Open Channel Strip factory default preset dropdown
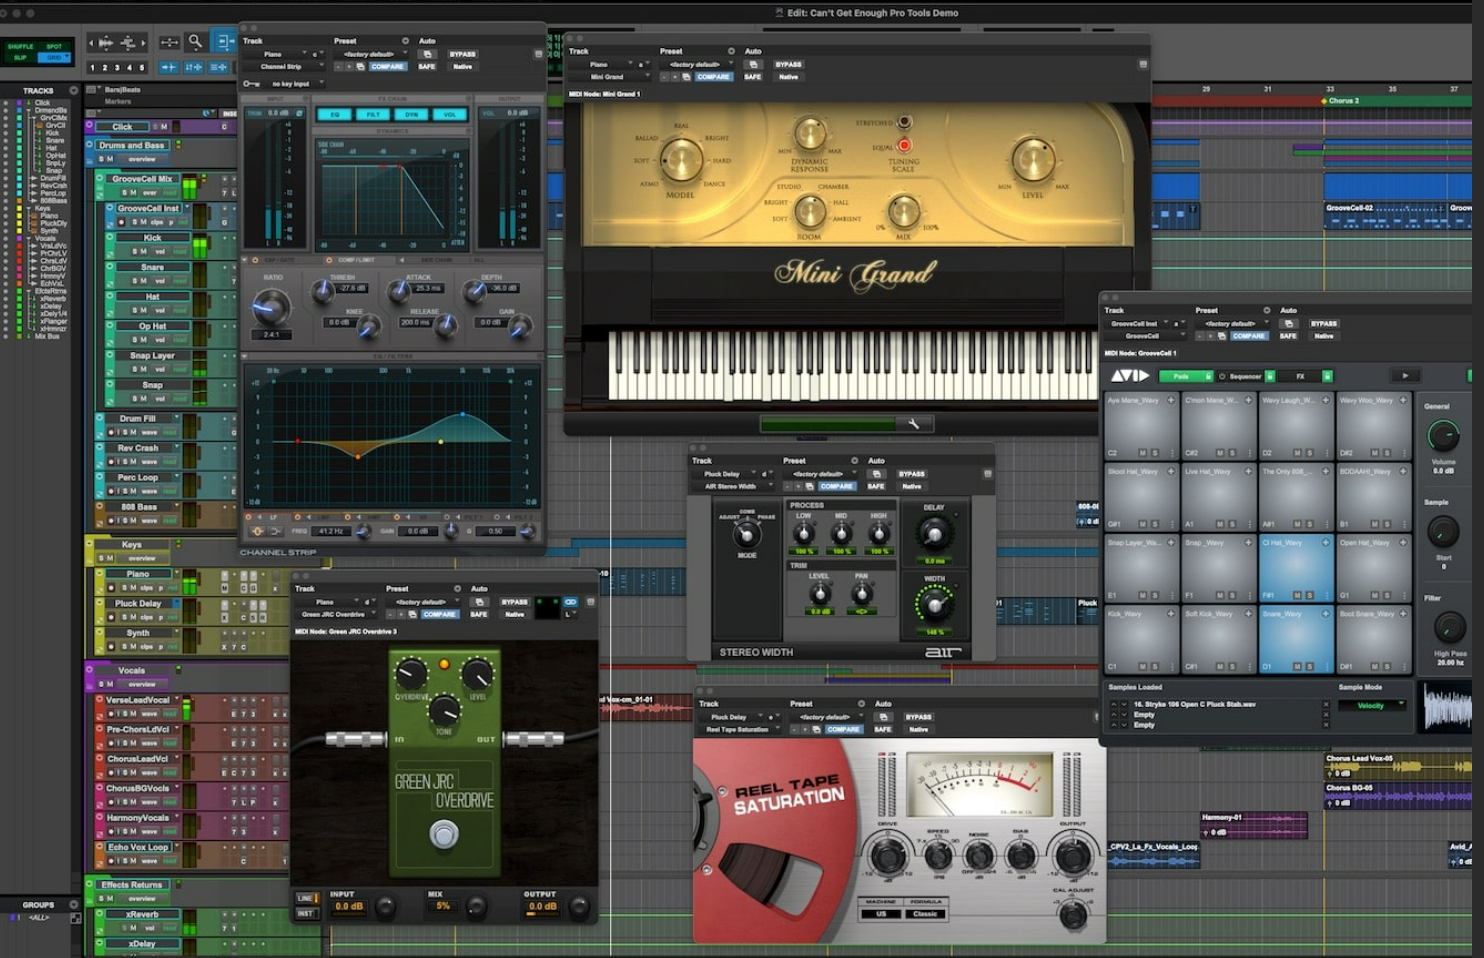 click(x=369, y=54)
